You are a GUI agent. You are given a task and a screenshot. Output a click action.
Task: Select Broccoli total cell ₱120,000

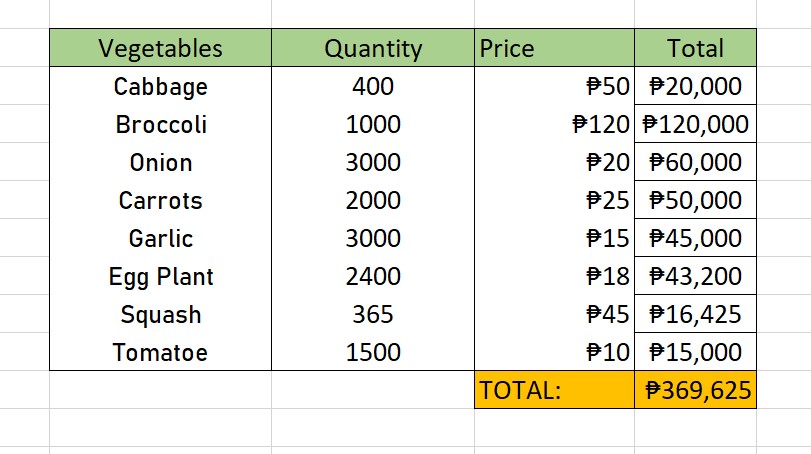(695, 125)
